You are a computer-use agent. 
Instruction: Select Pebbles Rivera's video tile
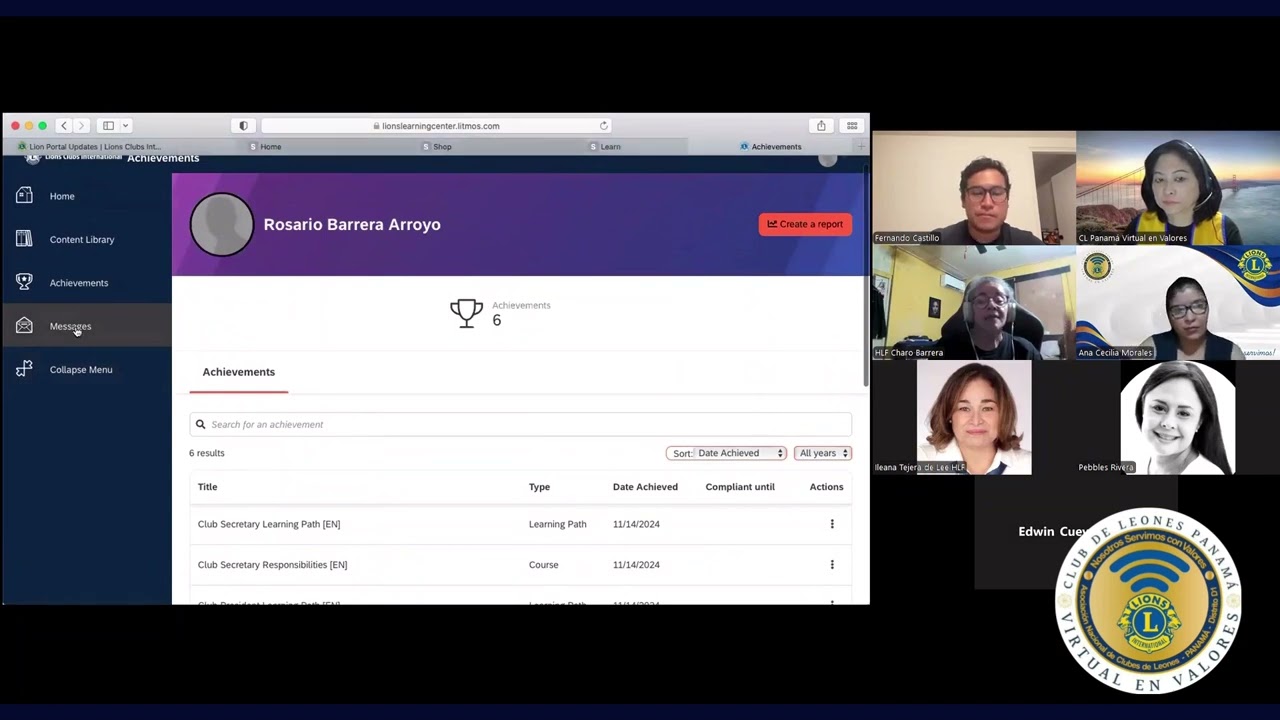click(x=1178, y=418)
